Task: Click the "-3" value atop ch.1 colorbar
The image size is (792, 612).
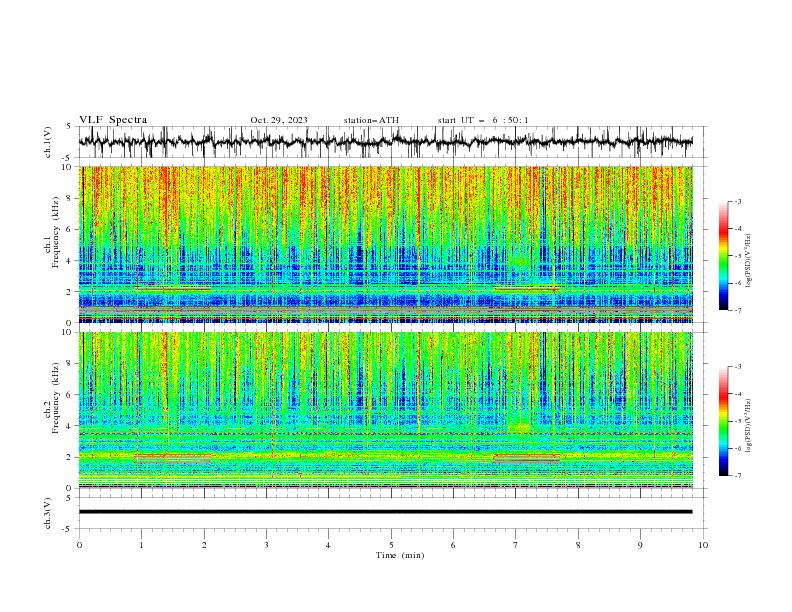Action: [737, 201]
